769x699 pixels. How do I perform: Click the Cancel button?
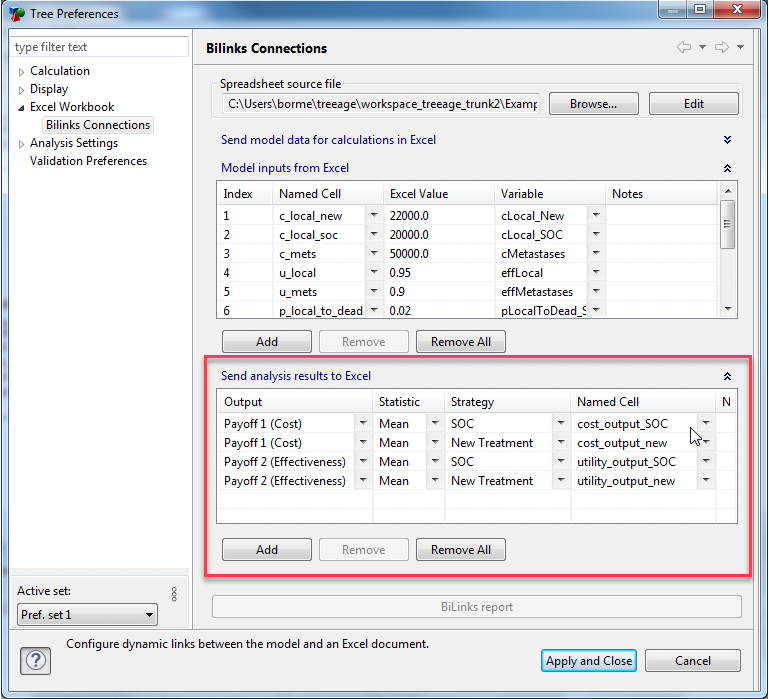click(692, 661)
